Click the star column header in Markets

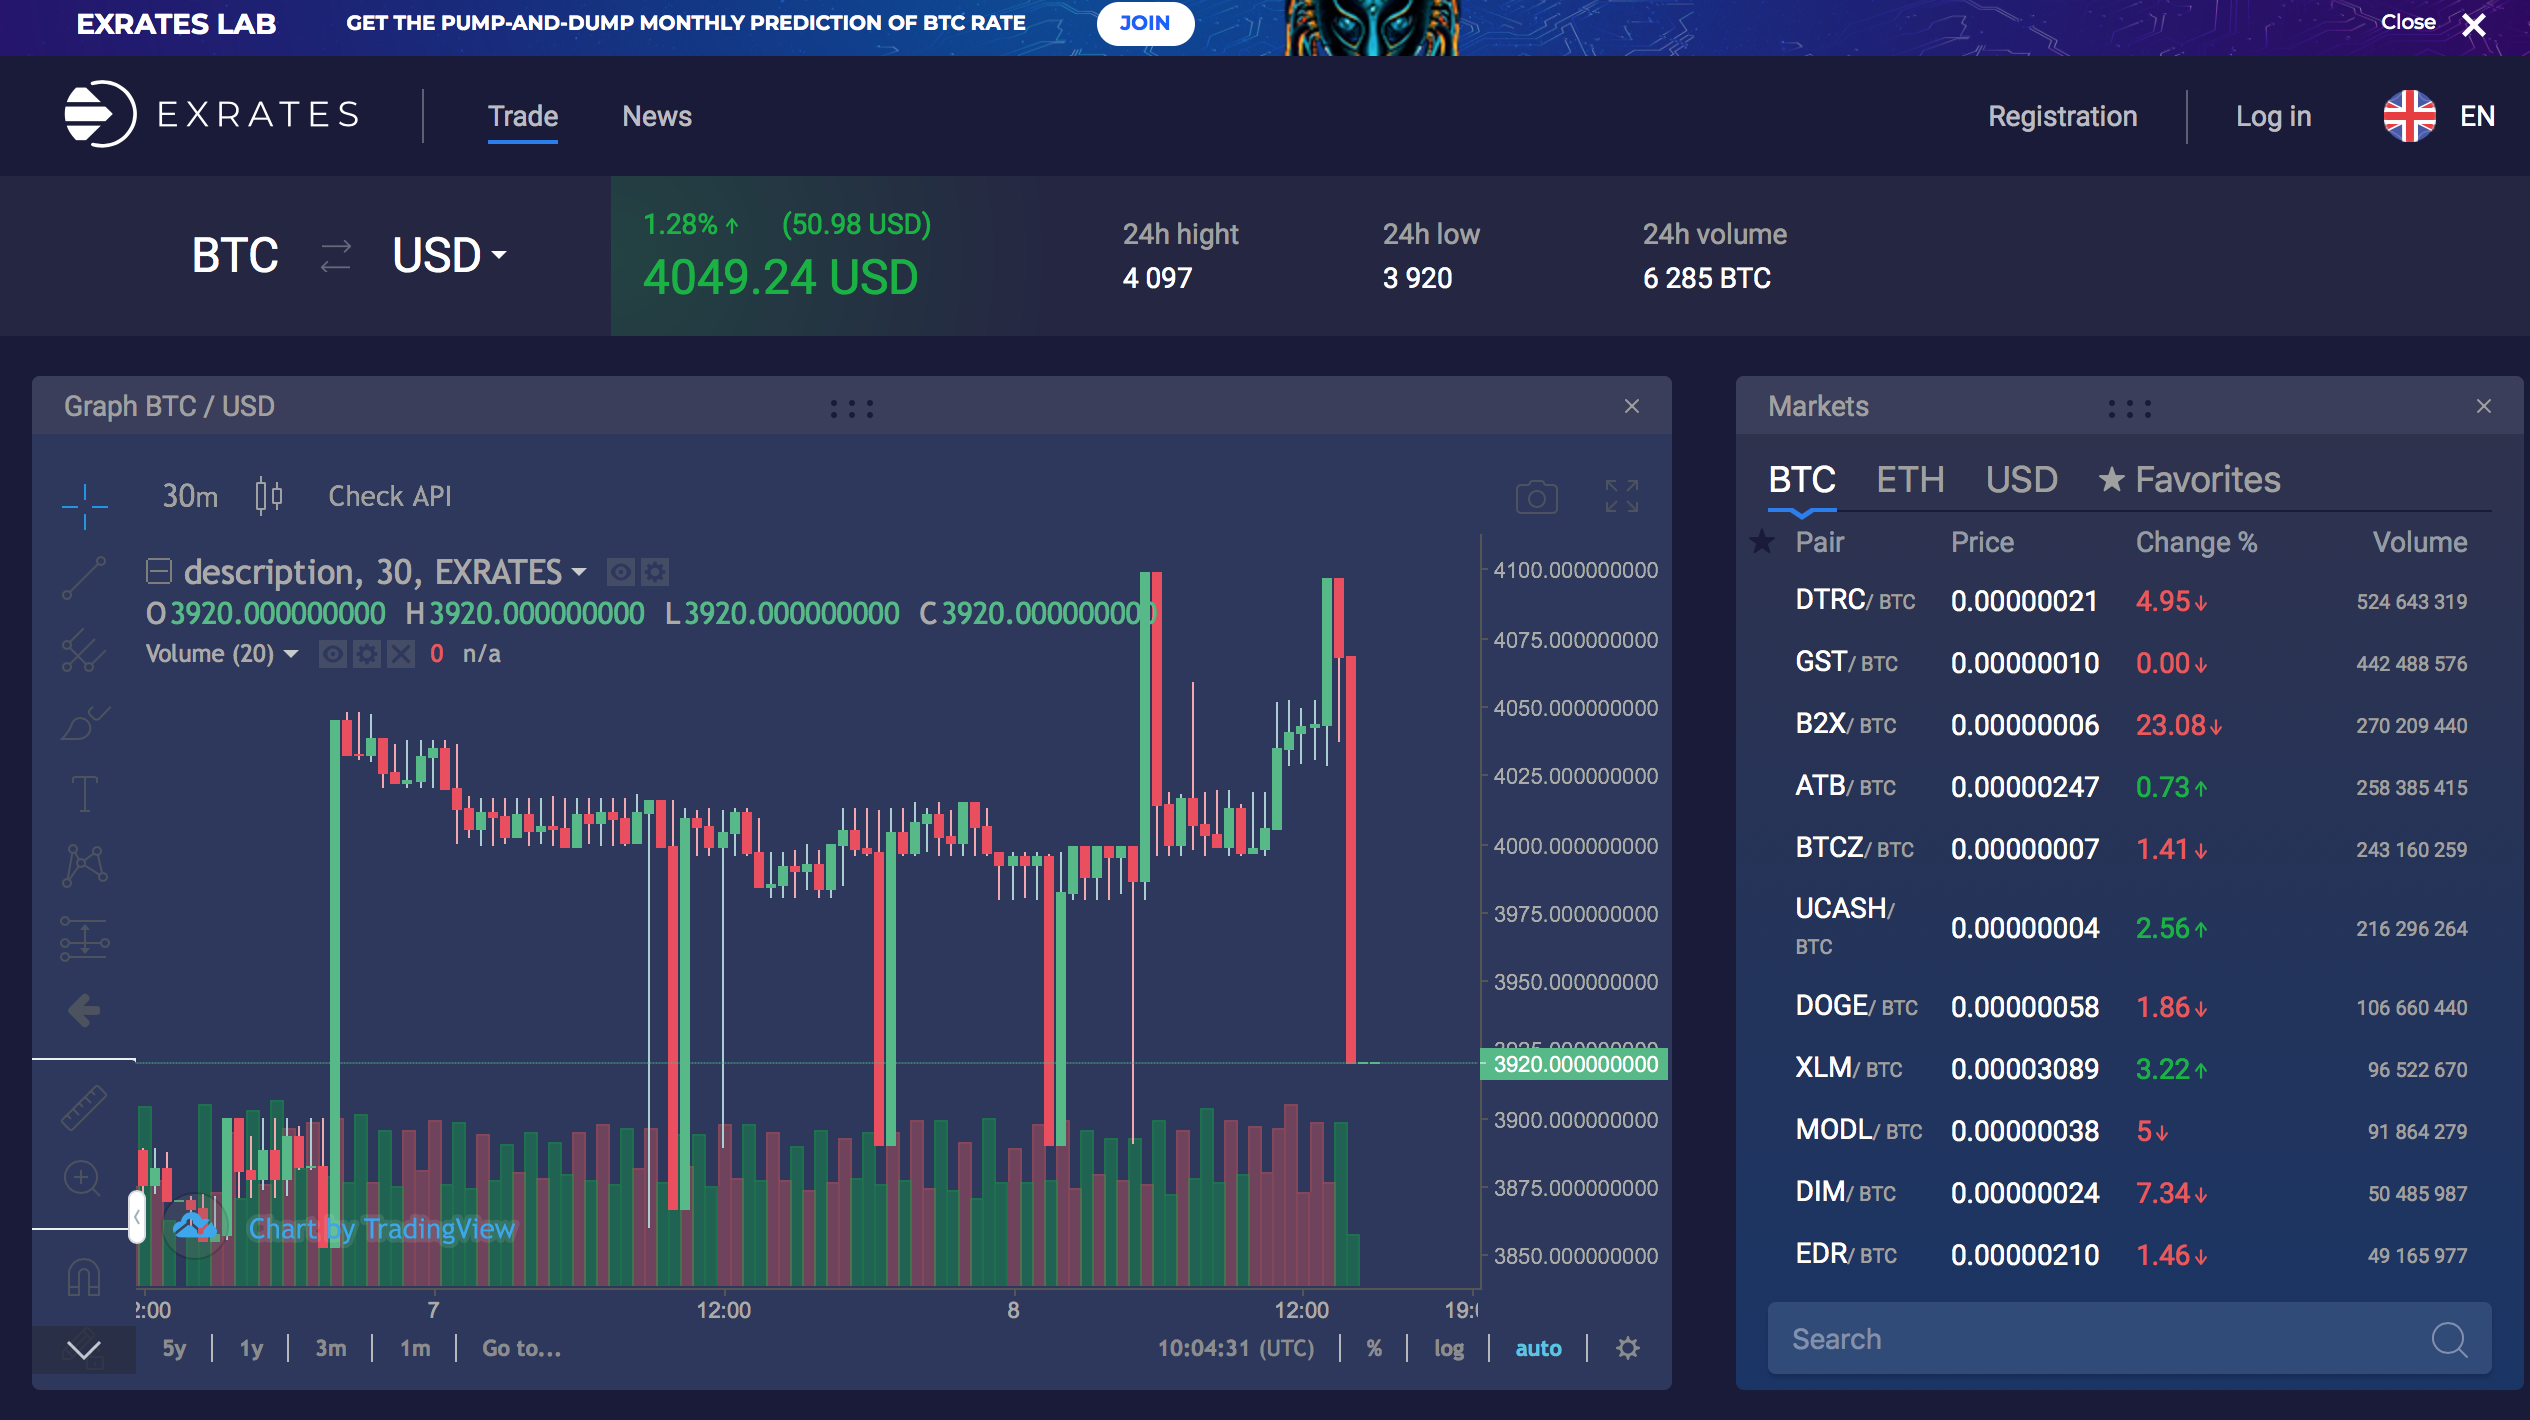click(1762, 542)
